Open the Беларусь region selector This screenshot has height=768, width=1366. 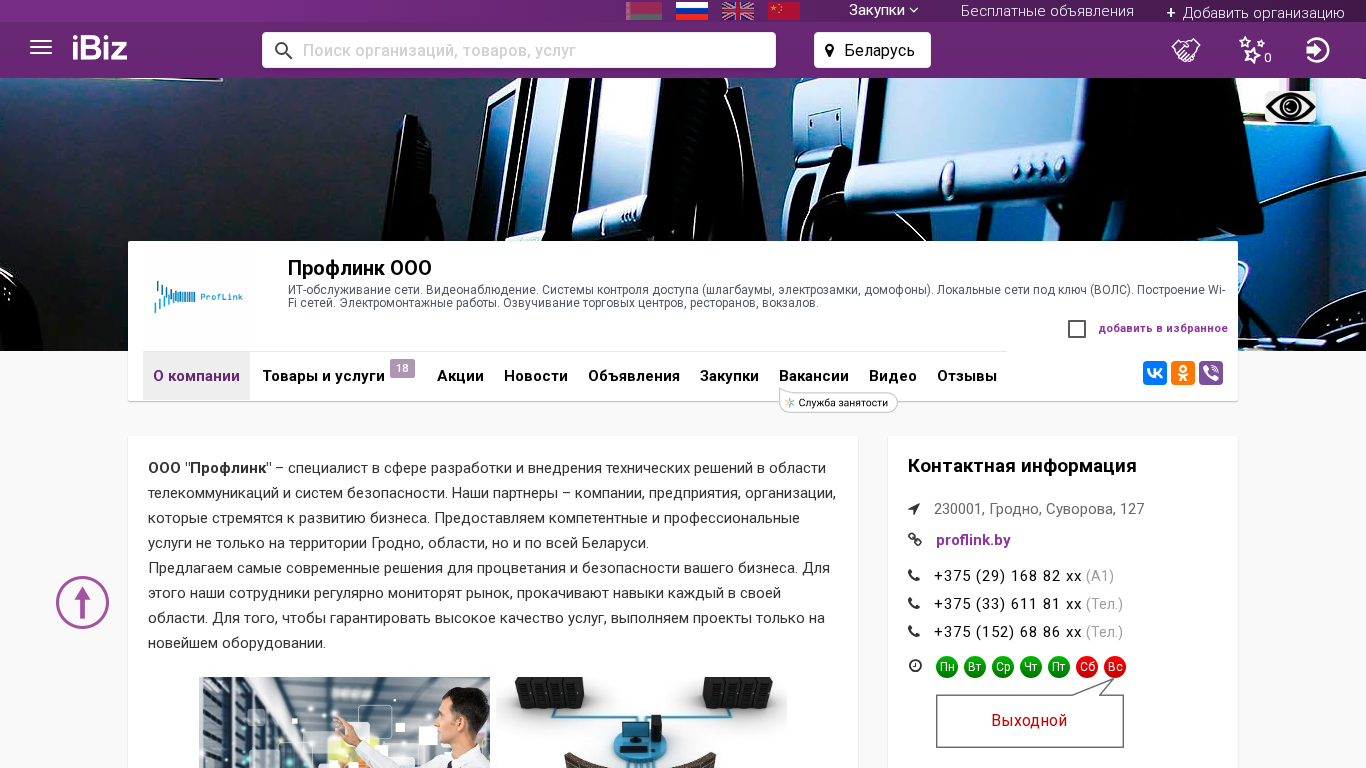[872, 50]
